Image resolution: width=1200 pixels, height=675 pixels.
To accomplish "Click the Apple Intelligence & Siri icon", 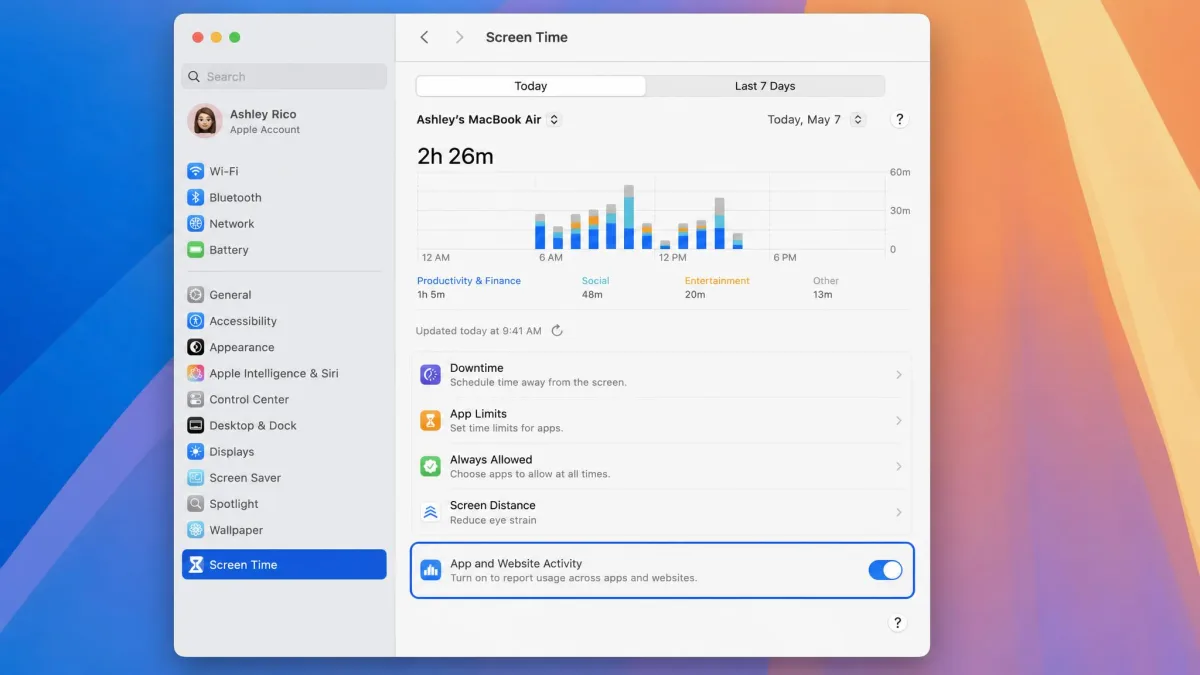I will click(196, 373).
